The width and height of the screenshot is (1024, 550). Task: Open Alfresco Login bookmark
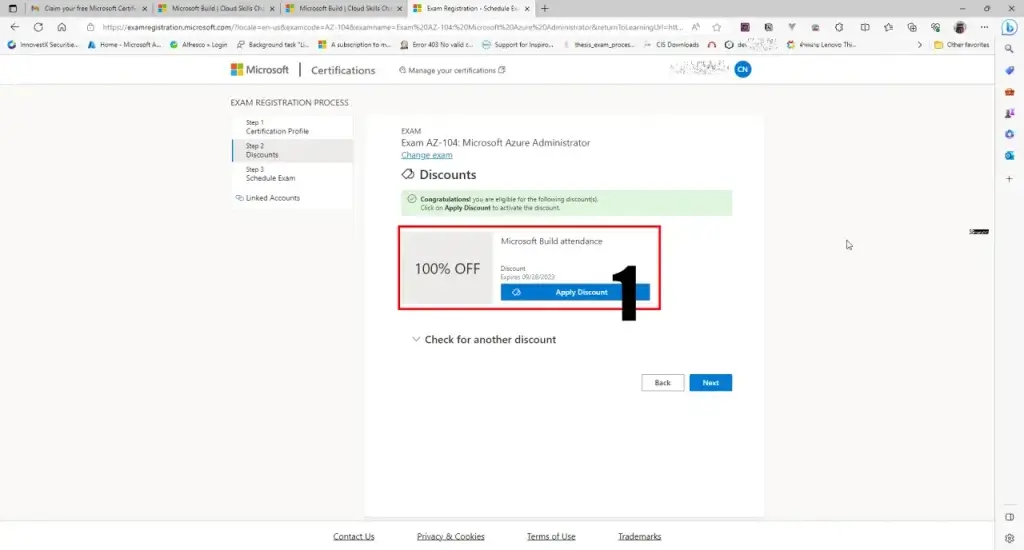199,45
